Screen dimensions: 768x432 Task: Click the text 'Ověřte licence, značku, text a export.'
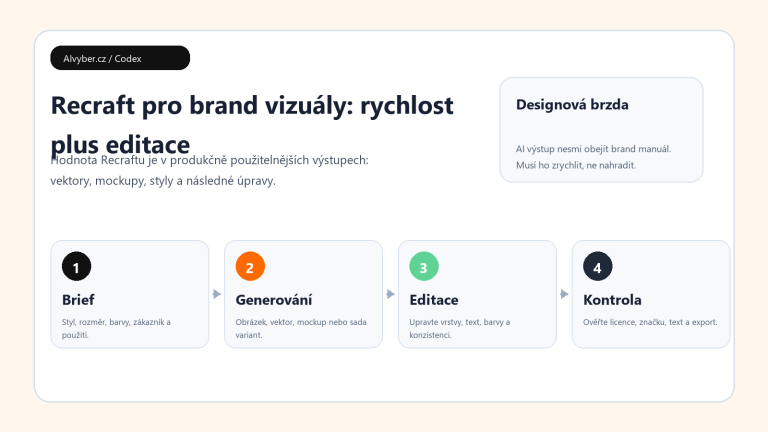(650, 322)
